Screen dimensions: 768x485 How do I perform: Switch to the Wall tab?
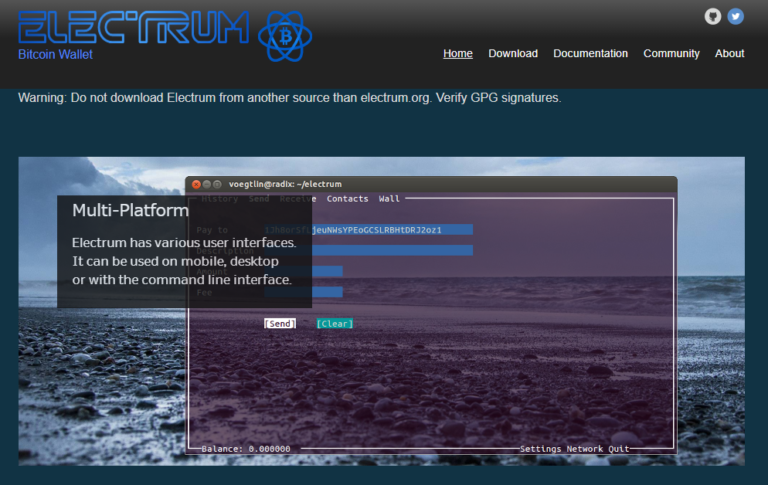coord(389,199)
